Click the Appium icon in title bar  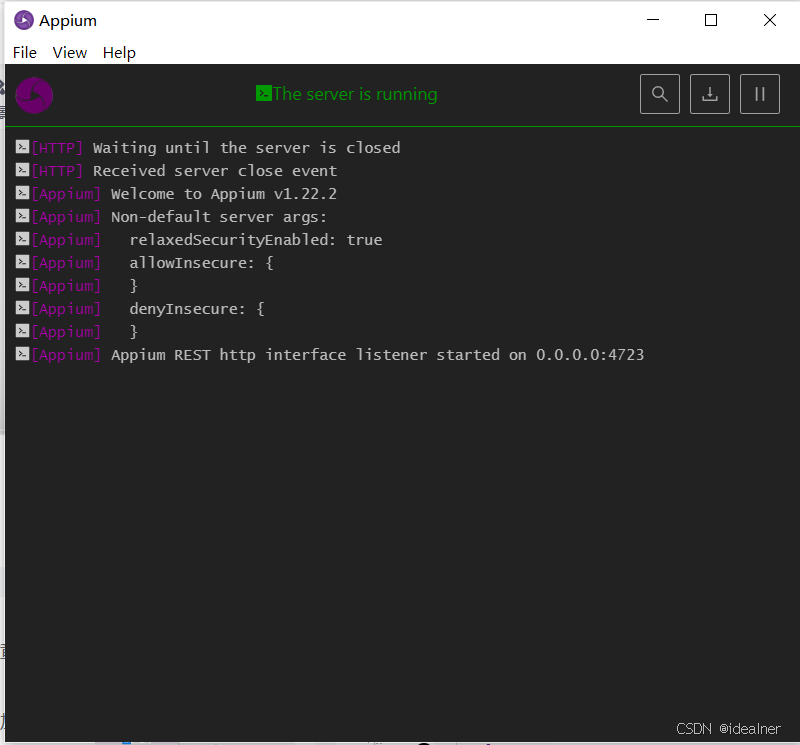24,20
